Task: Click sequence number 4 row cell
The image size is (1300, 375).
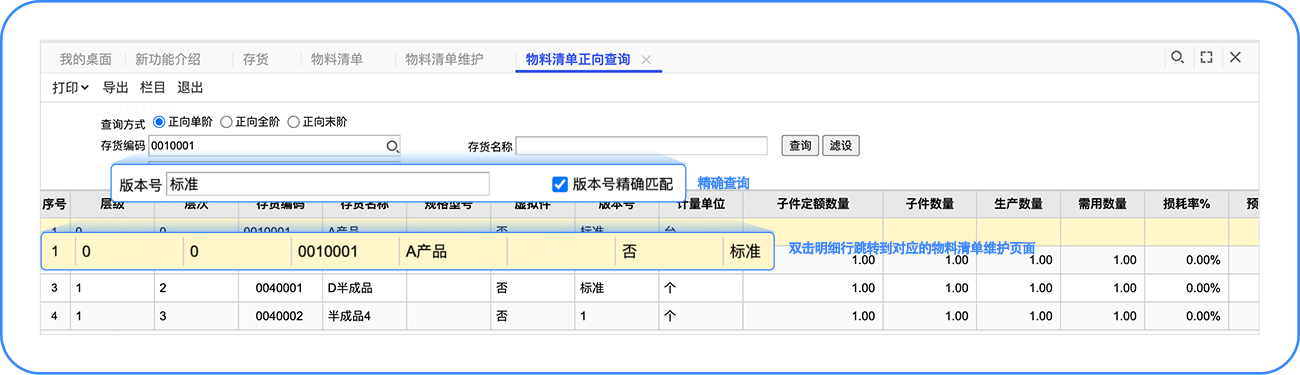Action: tap(54, 315)
